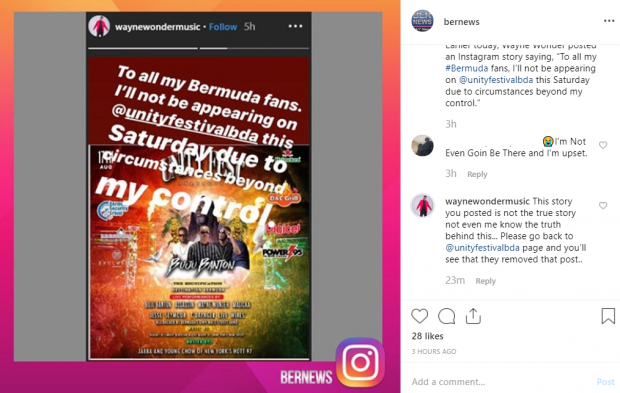Open the waynewondermusic story avatar
This screenshot has height=393, width=620.
click(x=99, y=26)
